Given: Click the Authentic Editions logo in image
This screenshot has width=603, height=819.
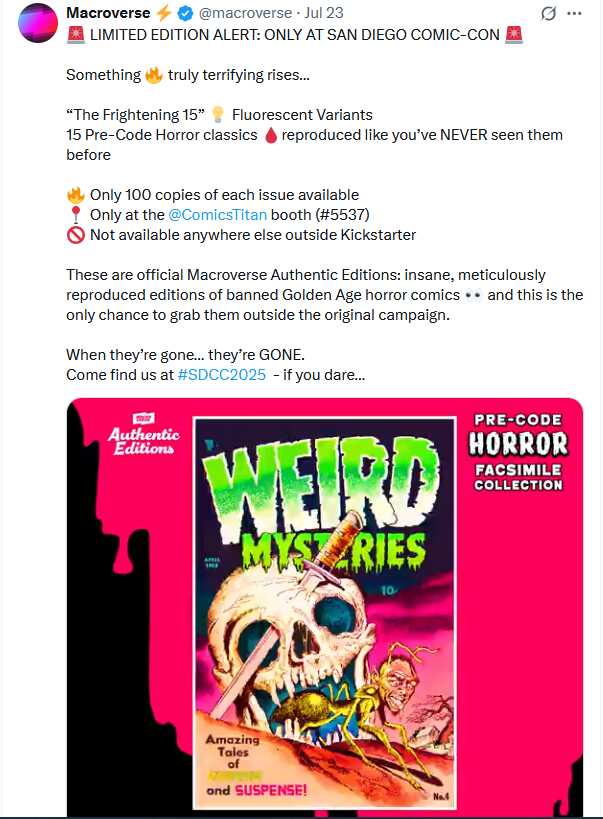Looking at the screenshot, I should pos(144,435).
